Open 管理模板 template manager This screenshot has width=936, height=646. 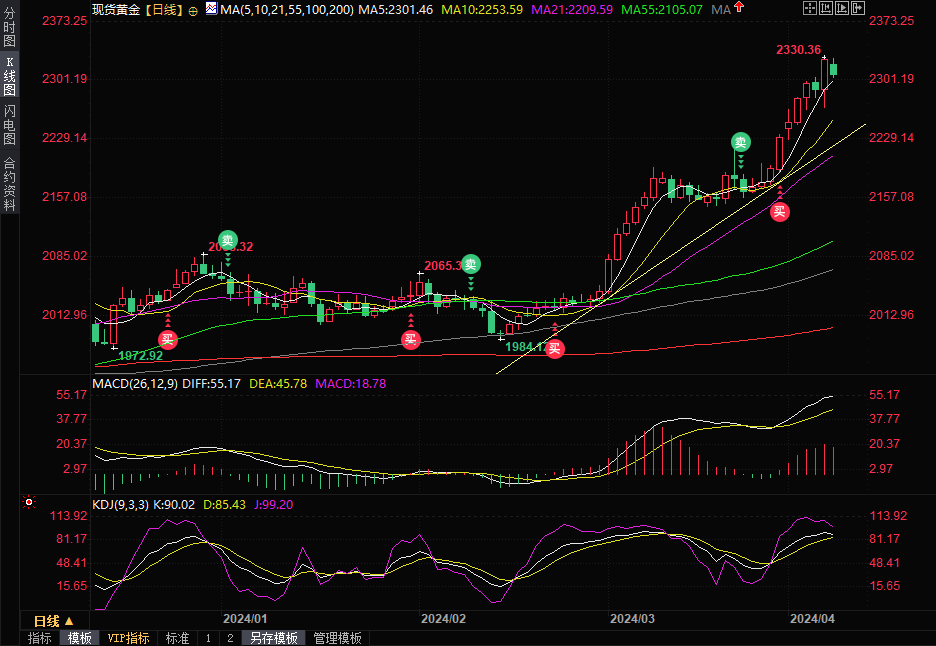(x=338, y=638)
